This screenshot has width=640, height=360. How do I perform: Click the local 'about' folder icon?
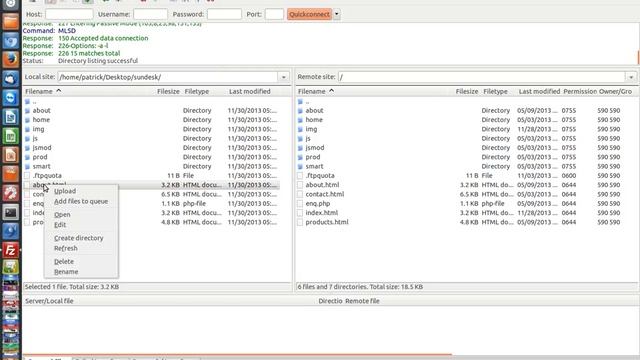(x=27, y=111)
